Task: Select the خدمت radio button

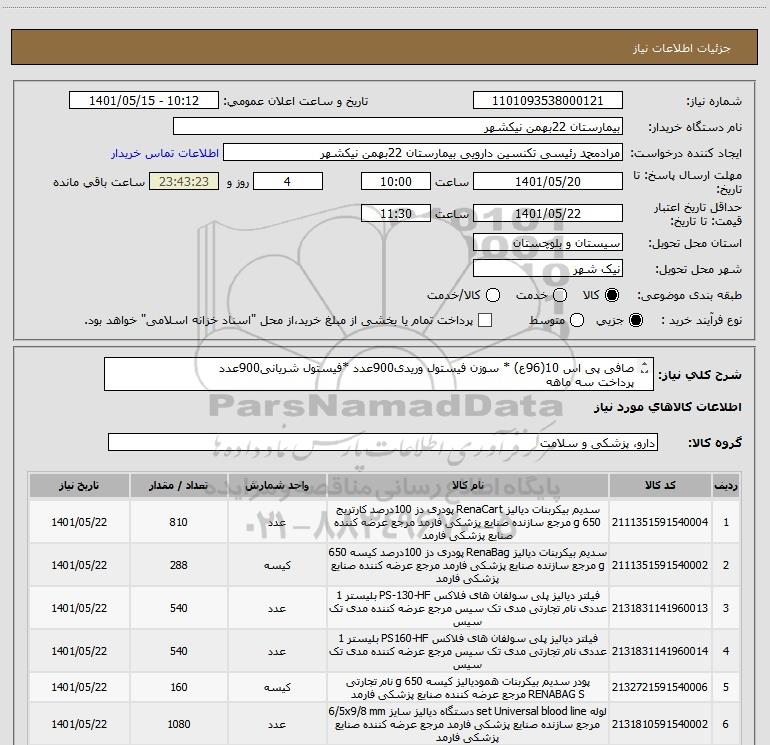Action: [560, 295]
